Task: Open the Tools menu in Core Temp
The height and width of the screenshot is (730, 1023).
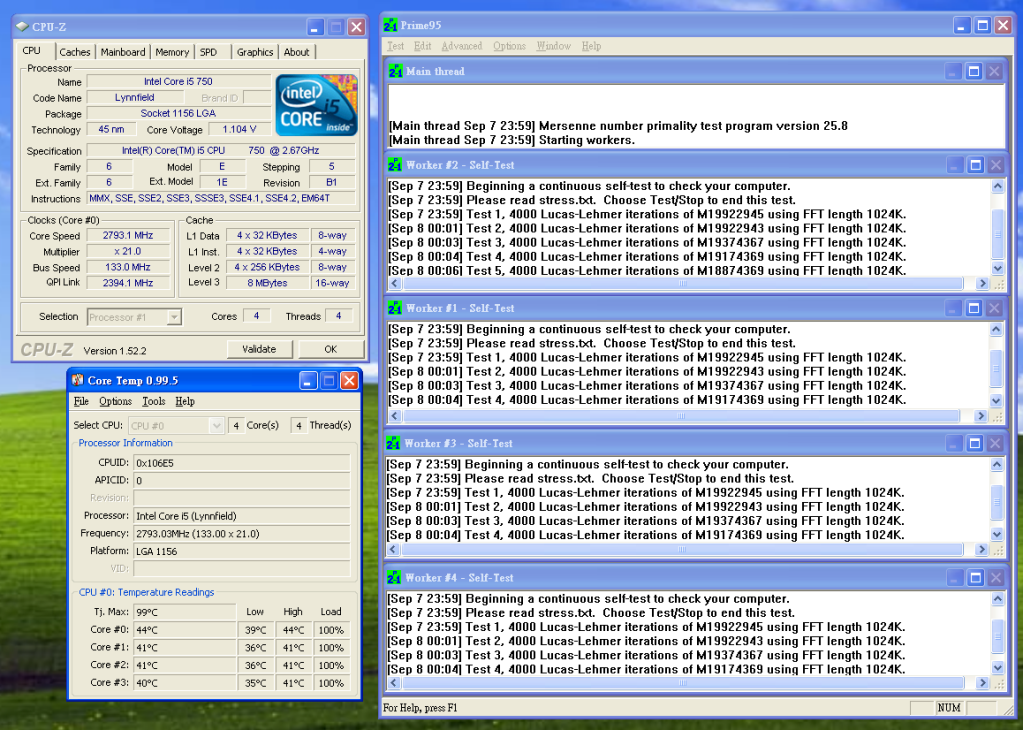Action: click(x=153, y=401)
